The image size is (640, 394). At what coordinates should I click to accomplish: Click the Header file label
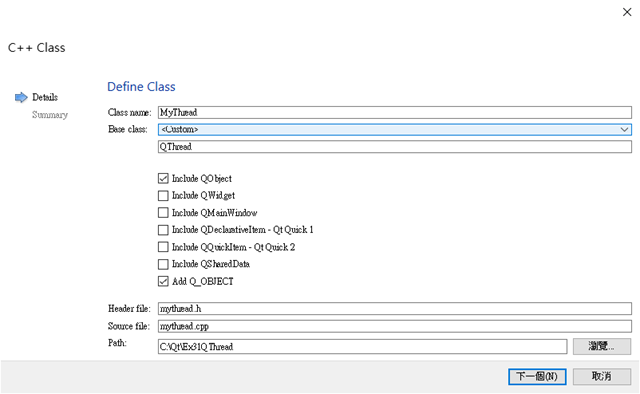[x=129, y=309]
